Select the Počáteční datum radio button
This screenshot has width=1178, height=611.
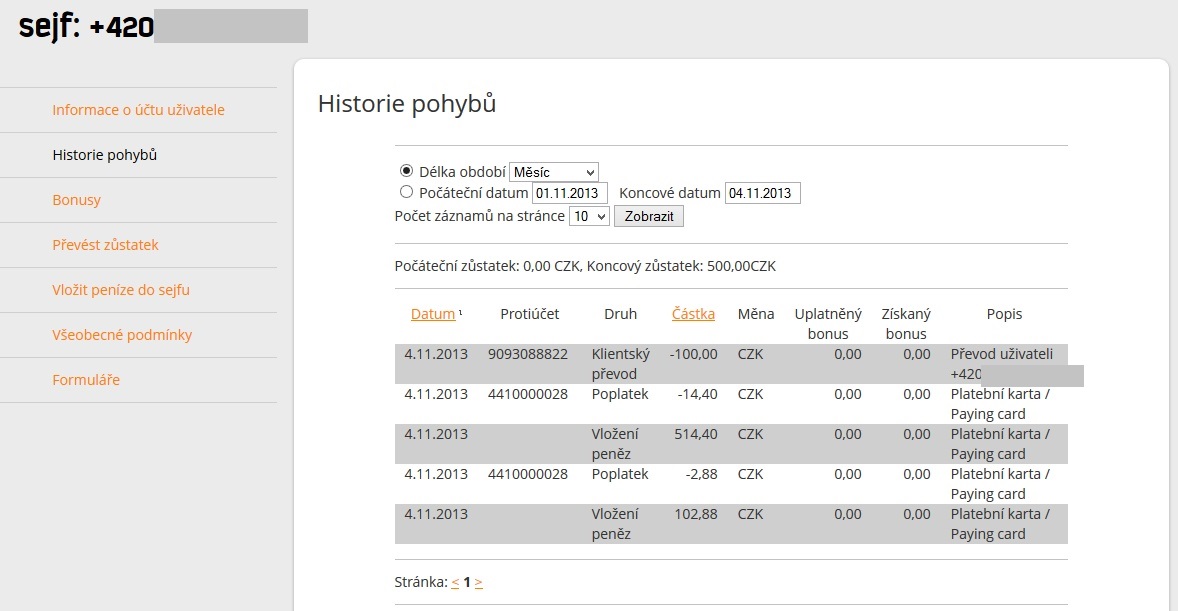tap(406, 192)
